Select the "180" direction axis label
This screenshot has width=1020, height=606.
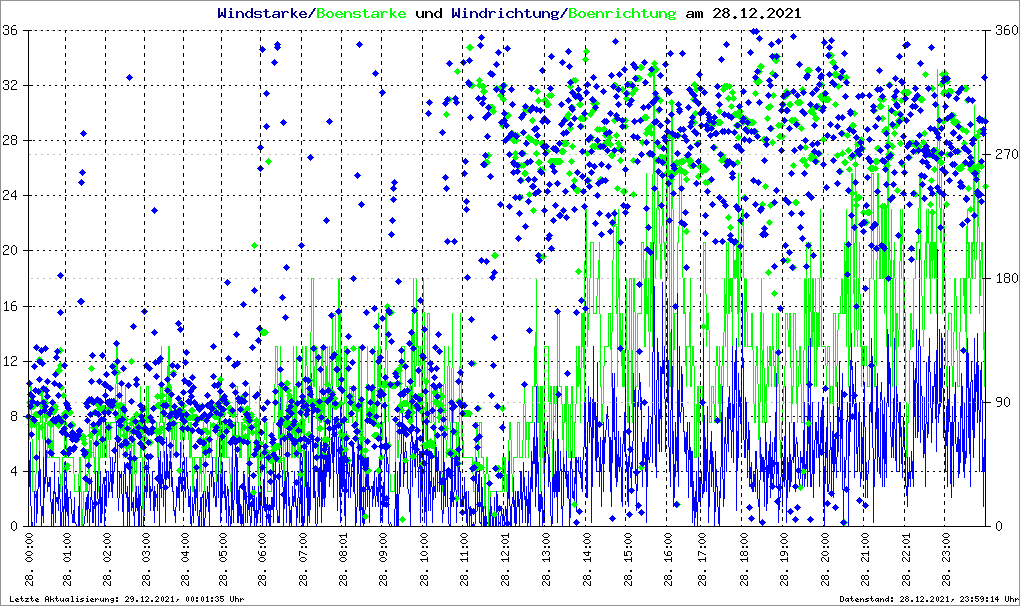click(1002, 279)
